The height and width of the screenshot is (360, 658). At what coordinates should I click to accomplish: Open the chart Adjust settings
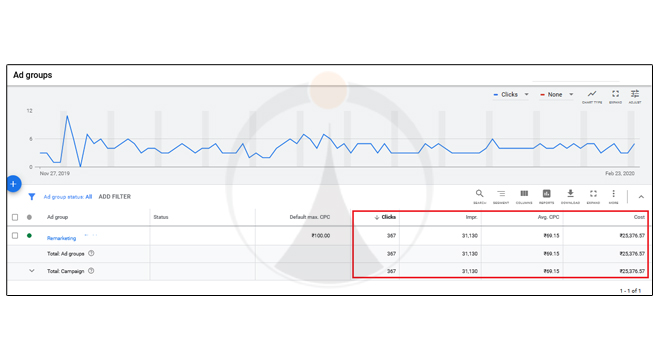(x=635, y=97)
